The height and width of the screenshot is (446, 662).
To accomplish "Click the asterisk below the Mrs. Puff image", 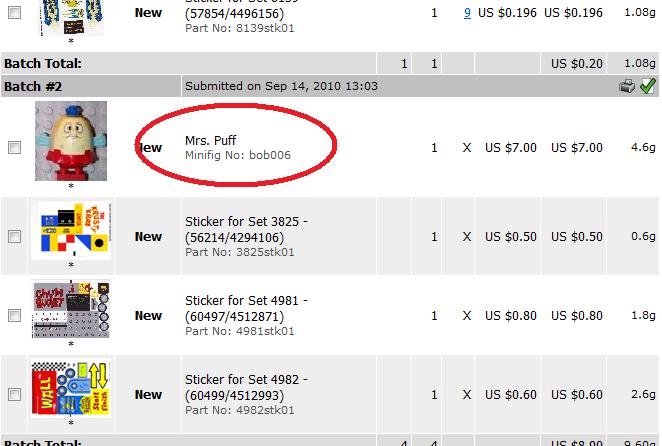I will pos(71,185).
